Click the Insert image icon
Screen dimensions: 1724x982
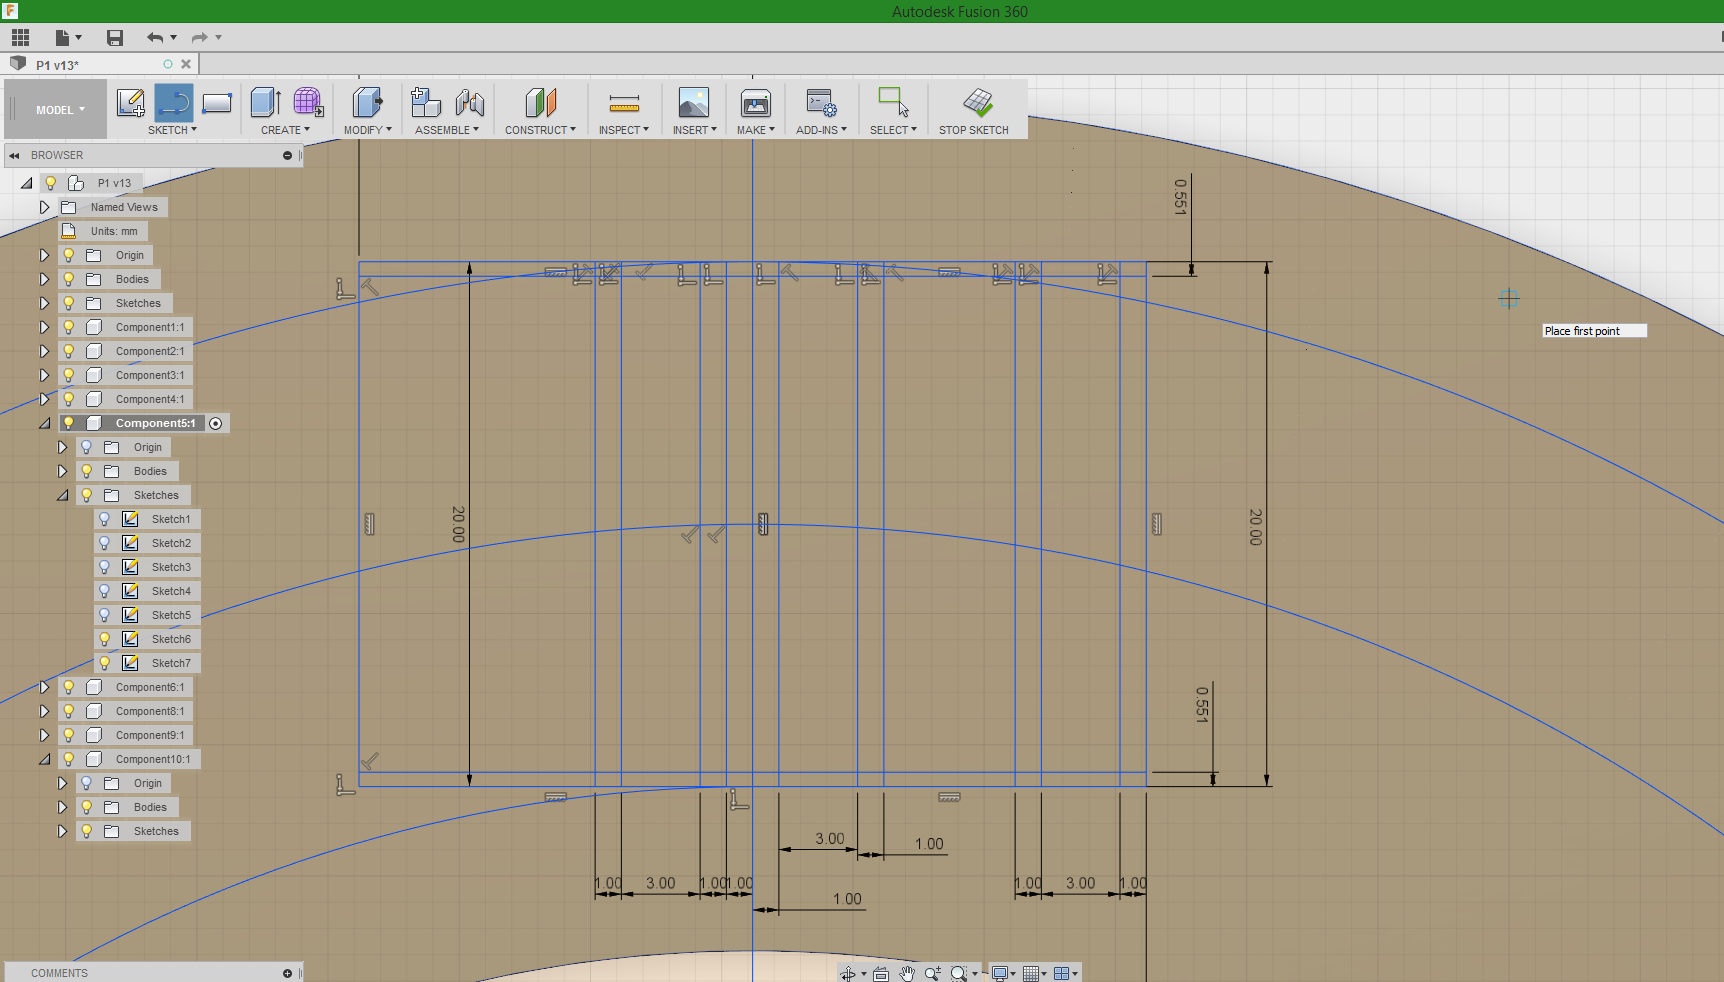pyautogui.click(x=693, y=102)
